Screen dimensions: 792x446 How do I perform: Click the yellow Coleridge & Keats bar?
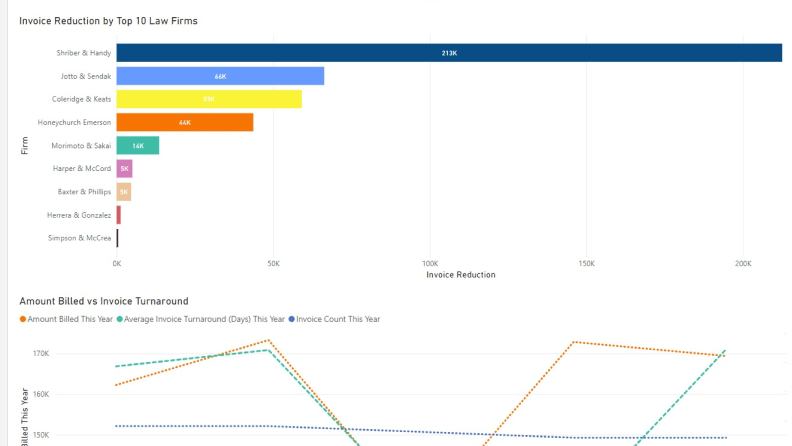click(x=209, y=99)
